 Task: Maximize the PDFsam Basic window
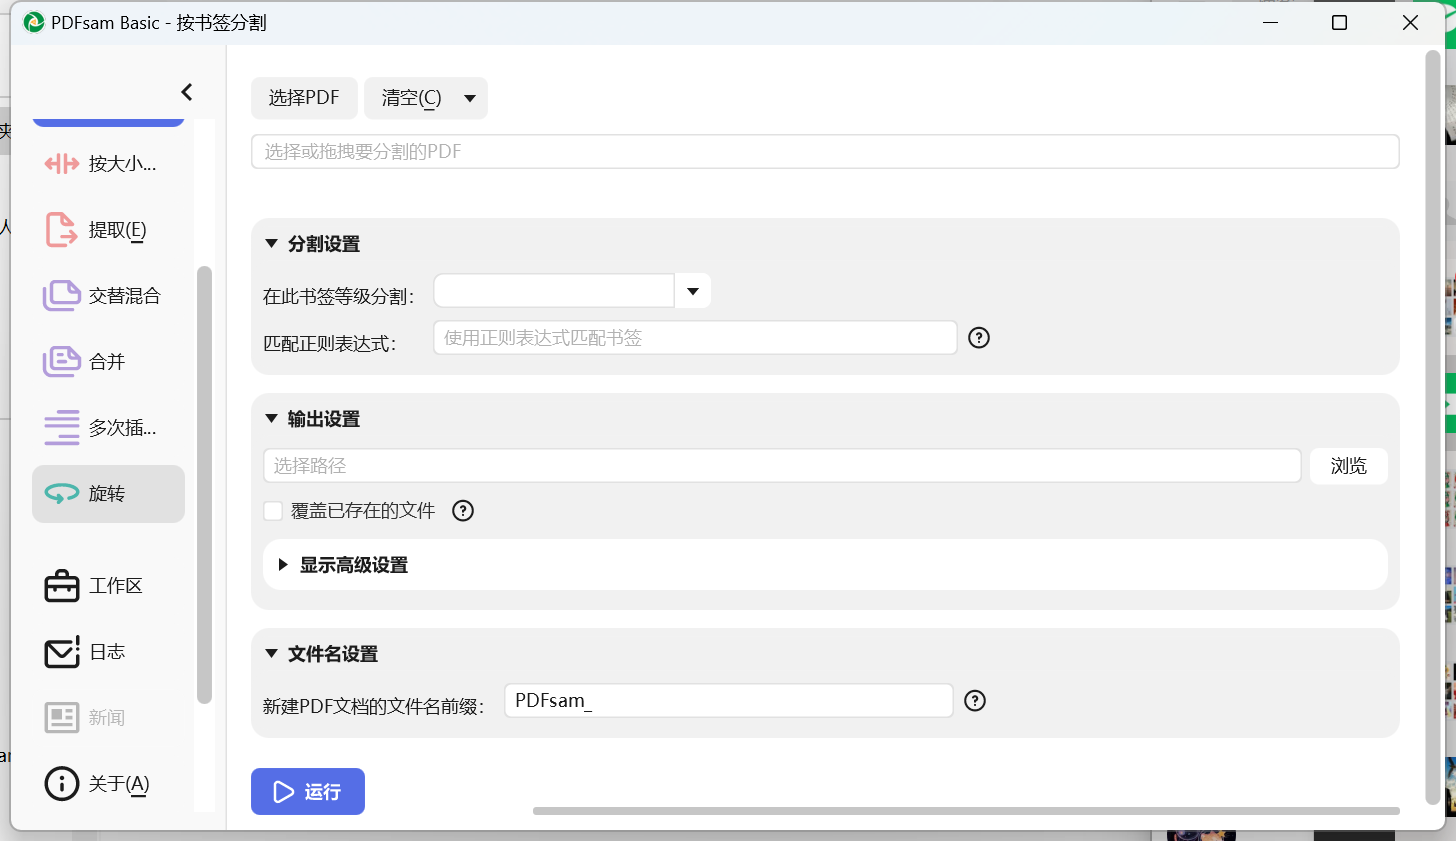1340,22
